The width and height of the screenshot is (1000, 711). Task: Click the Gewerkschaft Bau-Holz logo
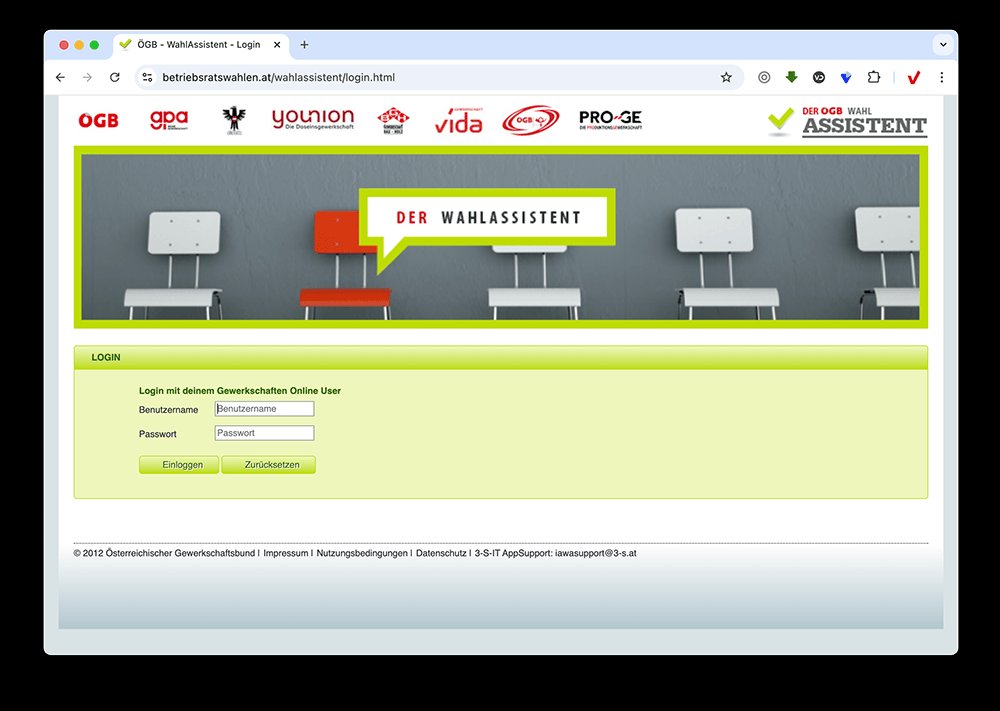point(392,119)
